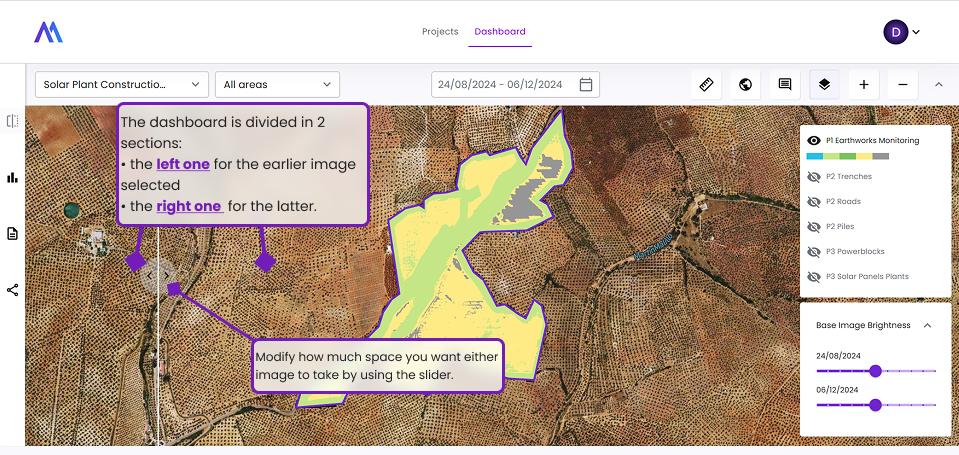
Task: Click the yellow legend color swatch
Action: [864, 157]
